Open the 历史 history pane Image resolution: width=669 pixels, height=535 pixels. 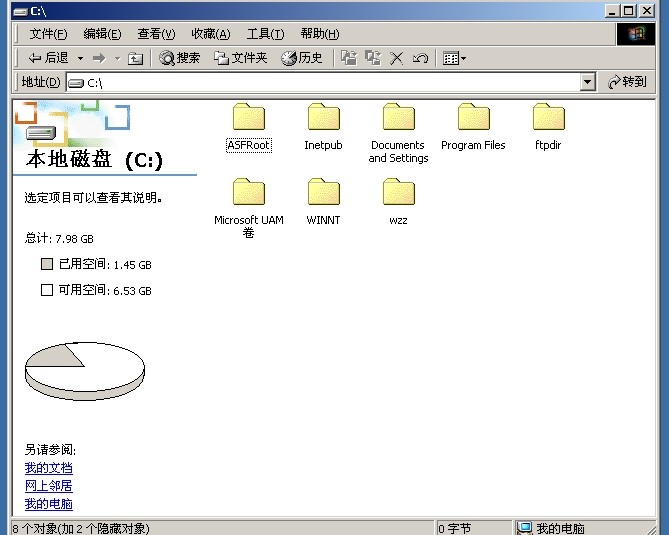click(x=302, y=58)
